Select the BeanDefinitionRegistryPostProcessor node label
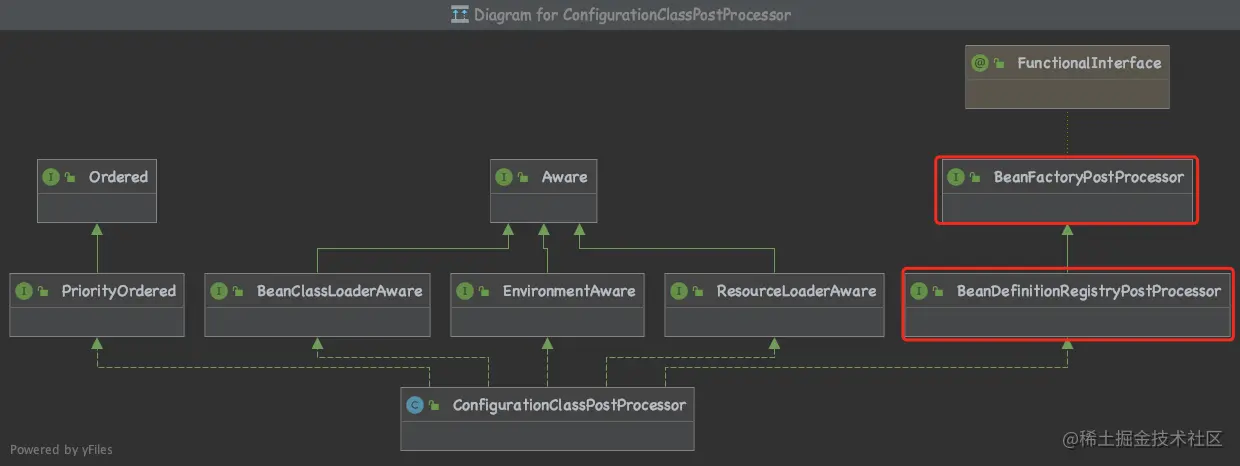 1088,291
